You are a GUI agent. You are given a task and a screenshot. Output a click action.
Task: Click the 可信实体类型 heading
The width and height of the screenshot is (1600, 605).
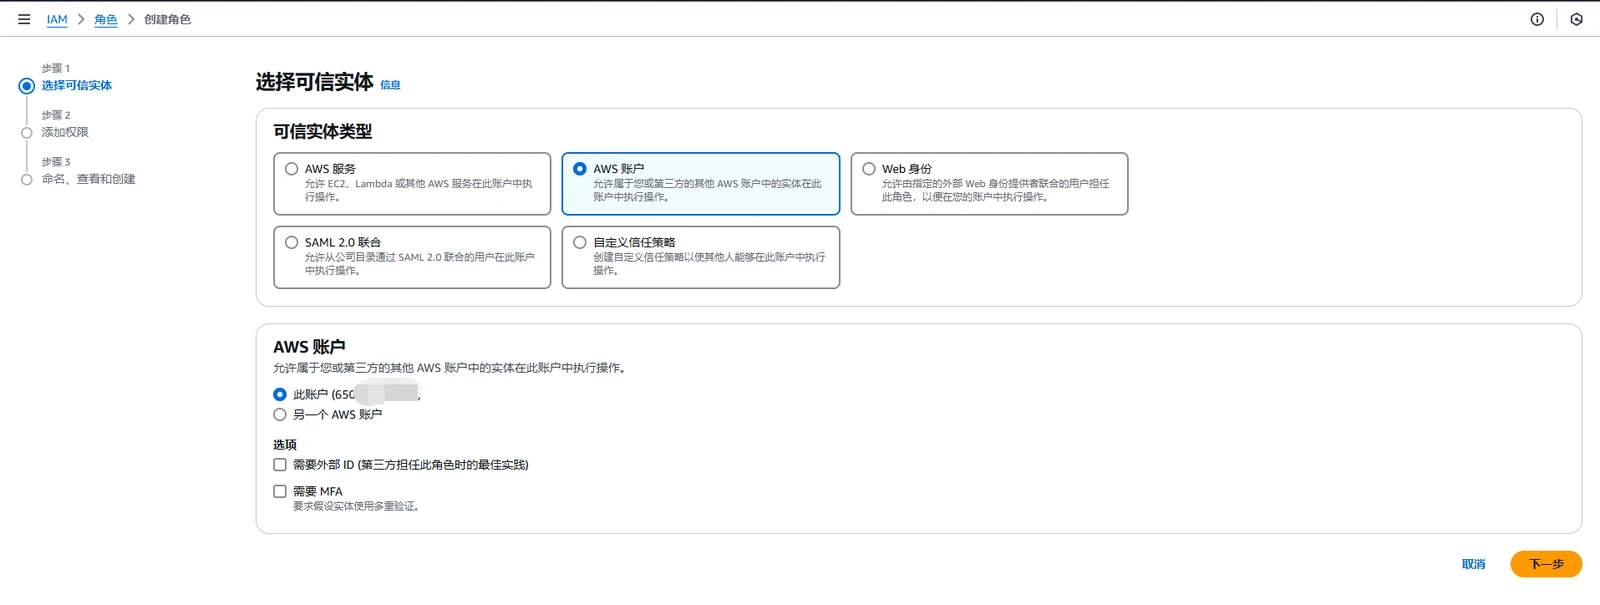pyautogui.click(x=323, y=131)
